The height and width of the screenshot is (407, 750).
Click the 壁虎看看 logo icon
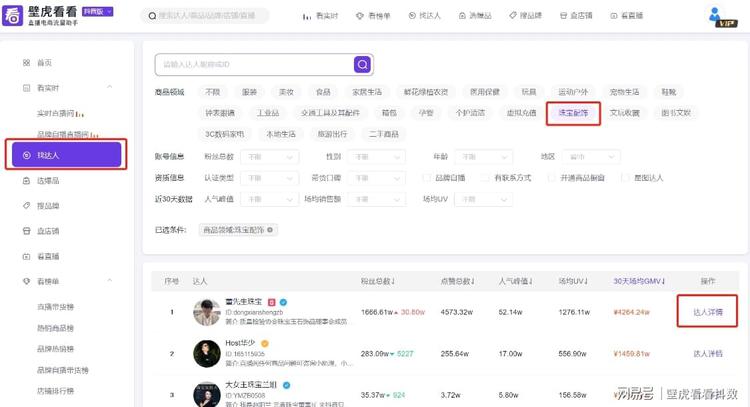12,15
